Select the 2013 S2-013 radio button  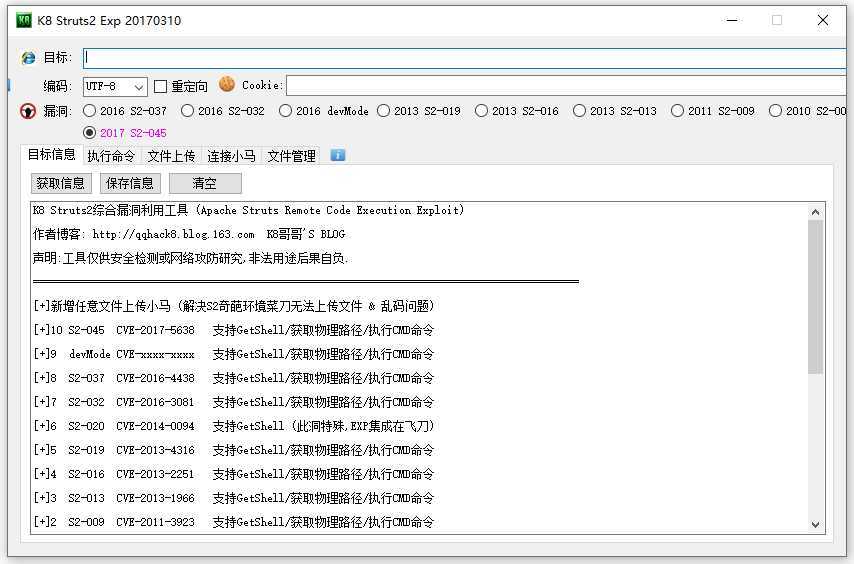coord(580,111)
